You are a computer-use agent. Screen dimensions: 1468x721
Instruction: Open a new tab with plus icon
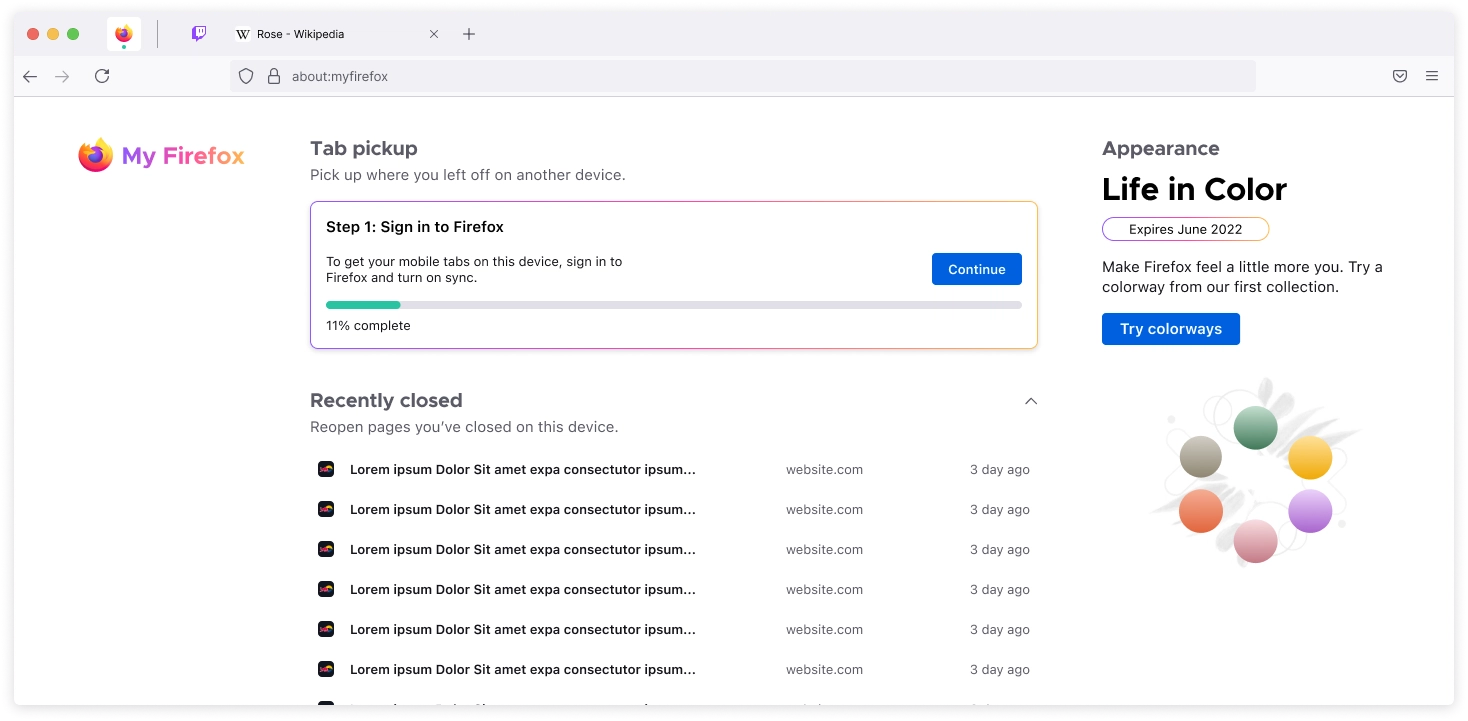[469, 34]
